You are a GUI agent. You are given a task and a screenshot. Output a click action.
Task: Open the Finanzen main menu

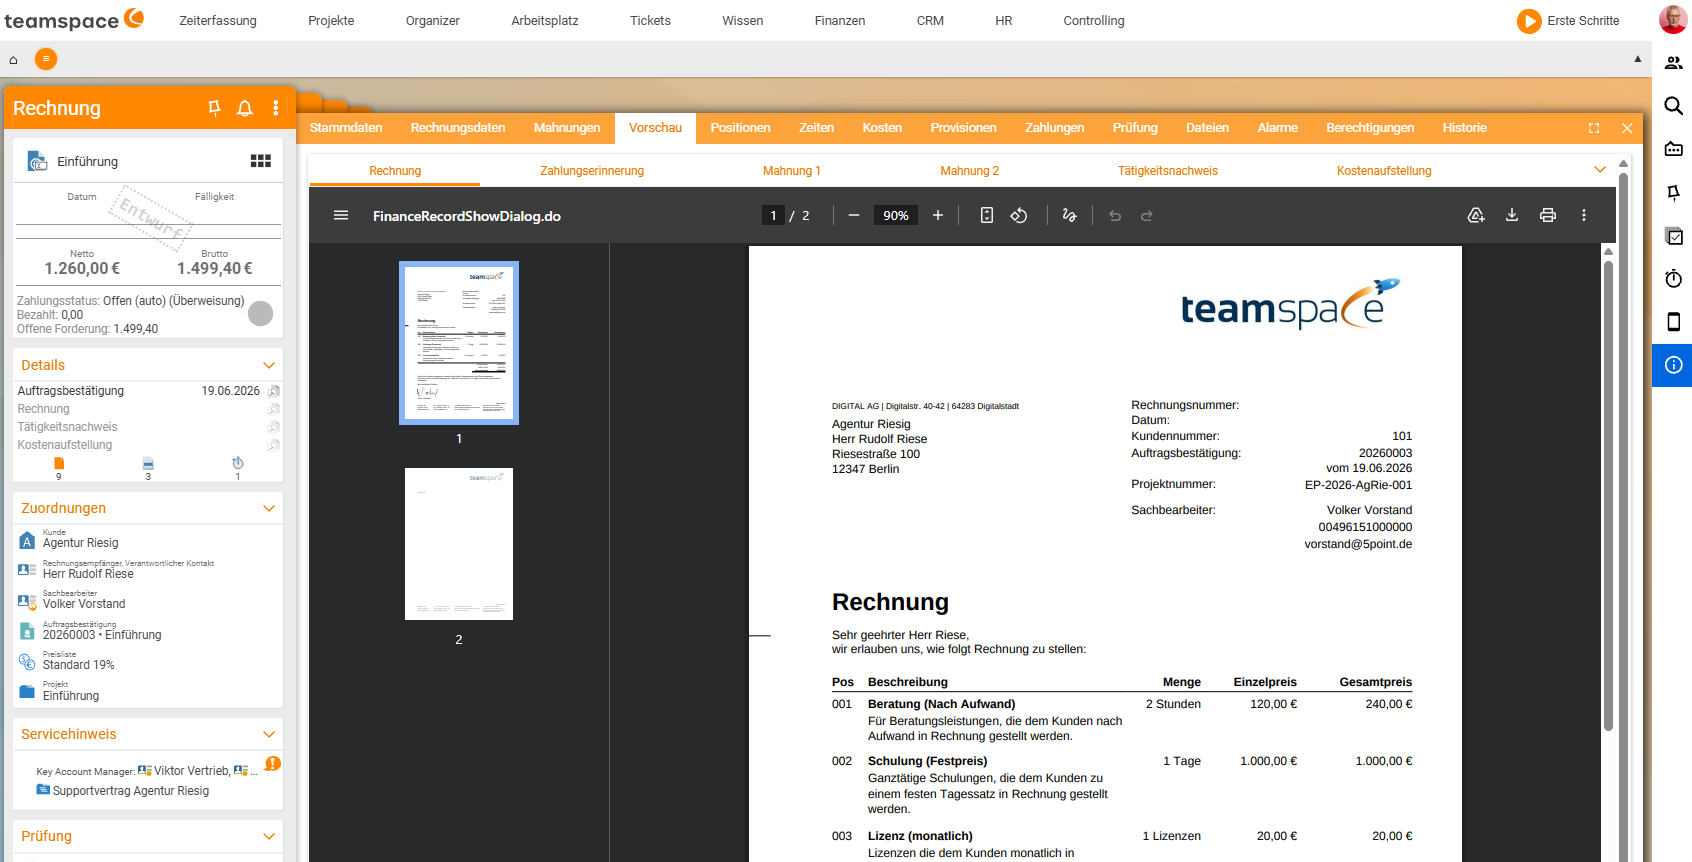click(x=840, y=20)
